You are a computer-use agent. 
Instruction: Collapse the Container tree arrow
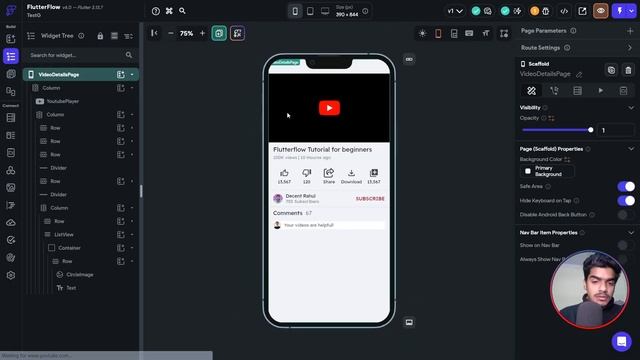pyautogui.click(x=132, y=248)
